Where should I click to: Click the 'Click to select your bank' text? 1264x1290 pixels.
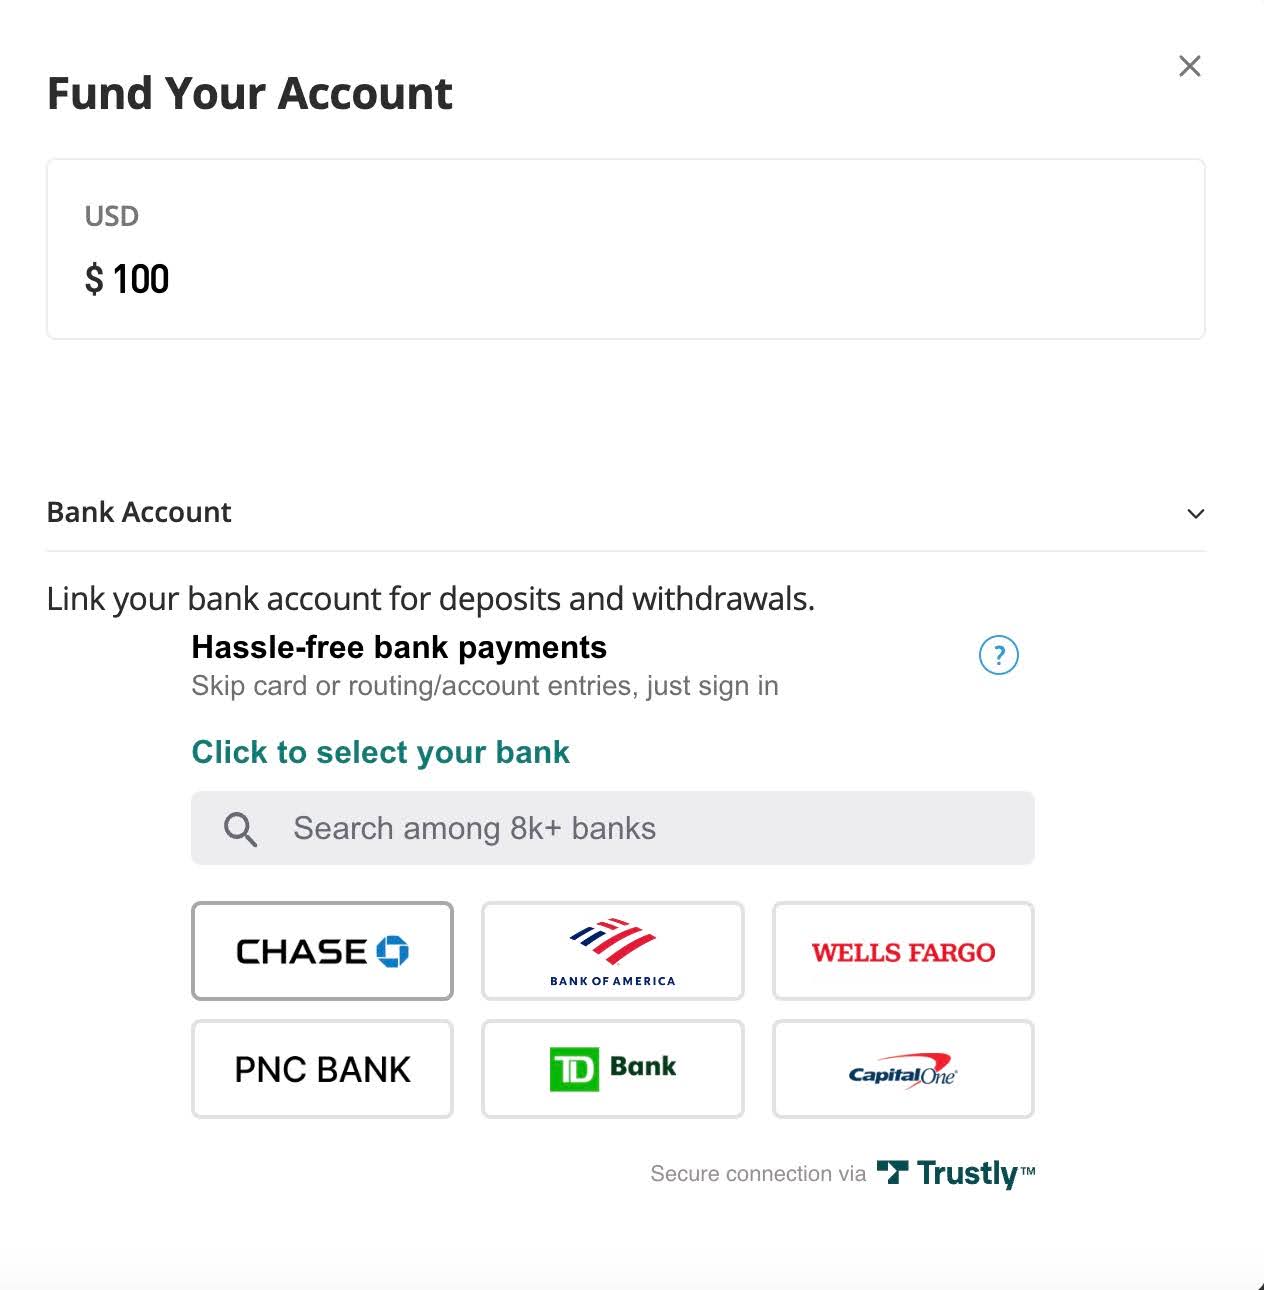coord(380,752)
